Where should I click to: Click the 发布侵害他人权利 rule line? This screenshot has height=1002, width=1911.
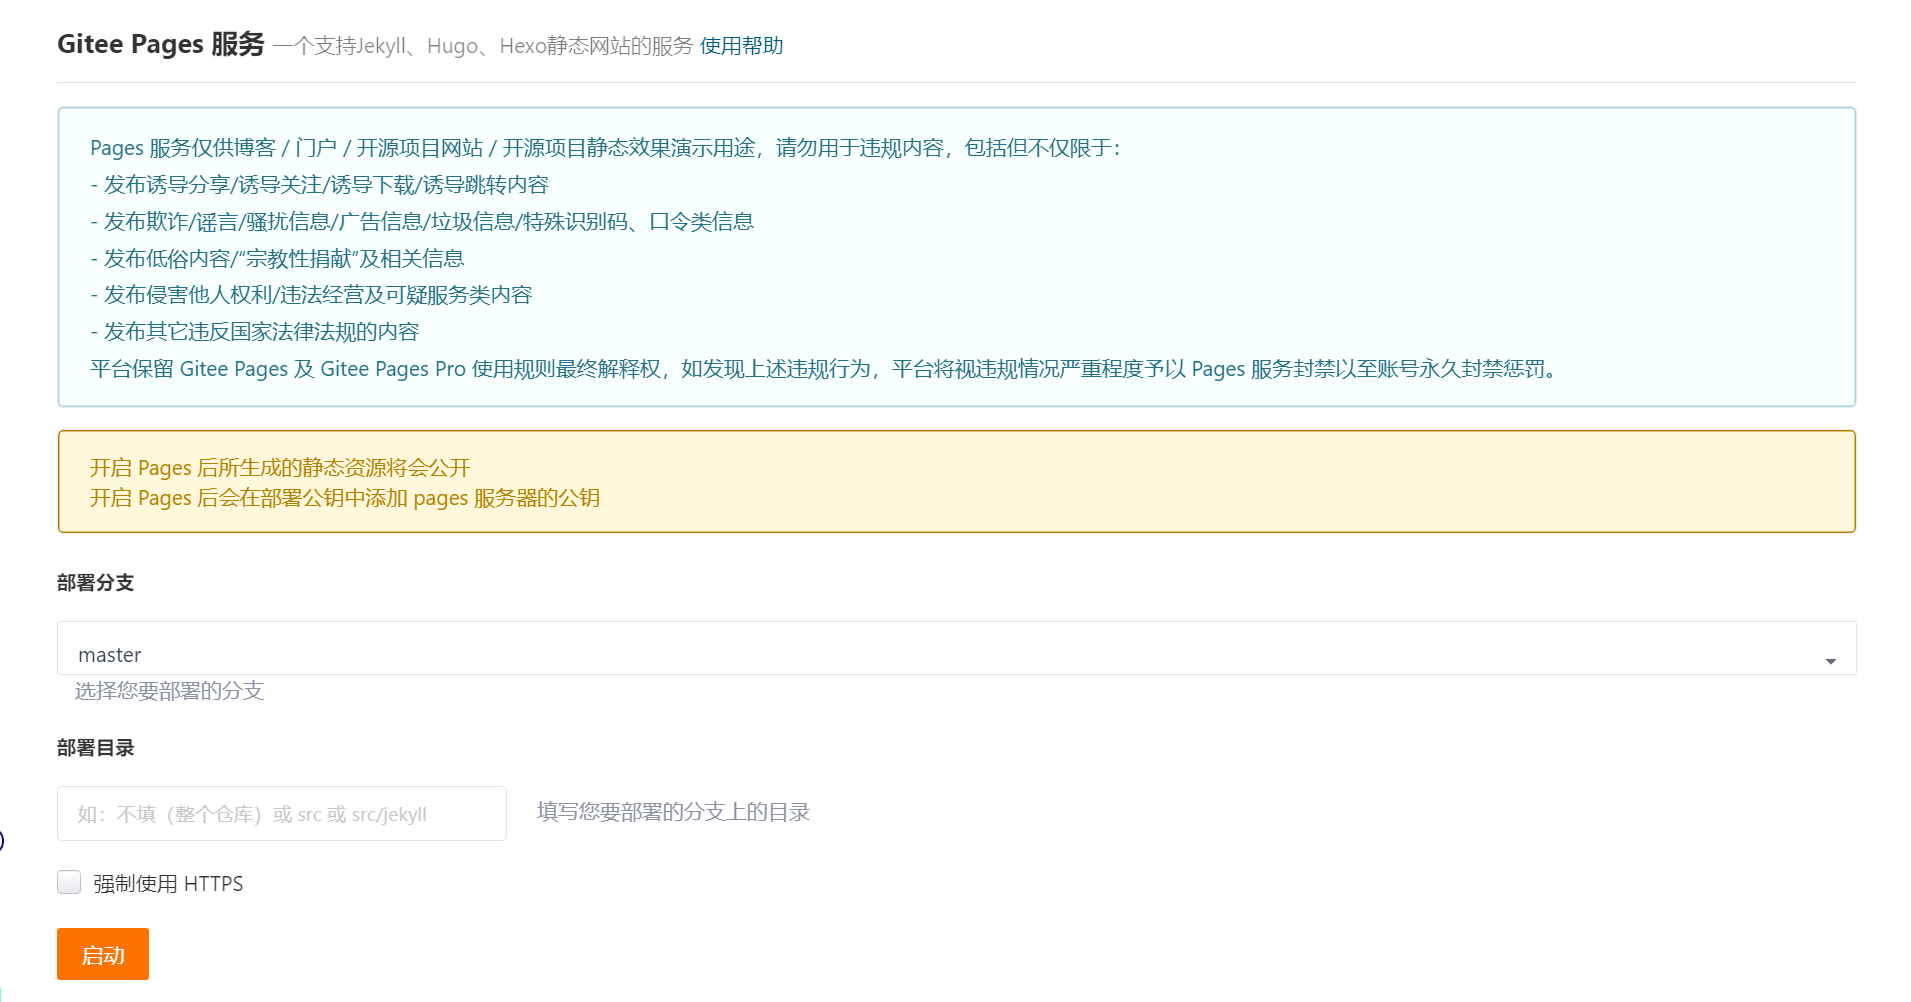pos(311,295)
